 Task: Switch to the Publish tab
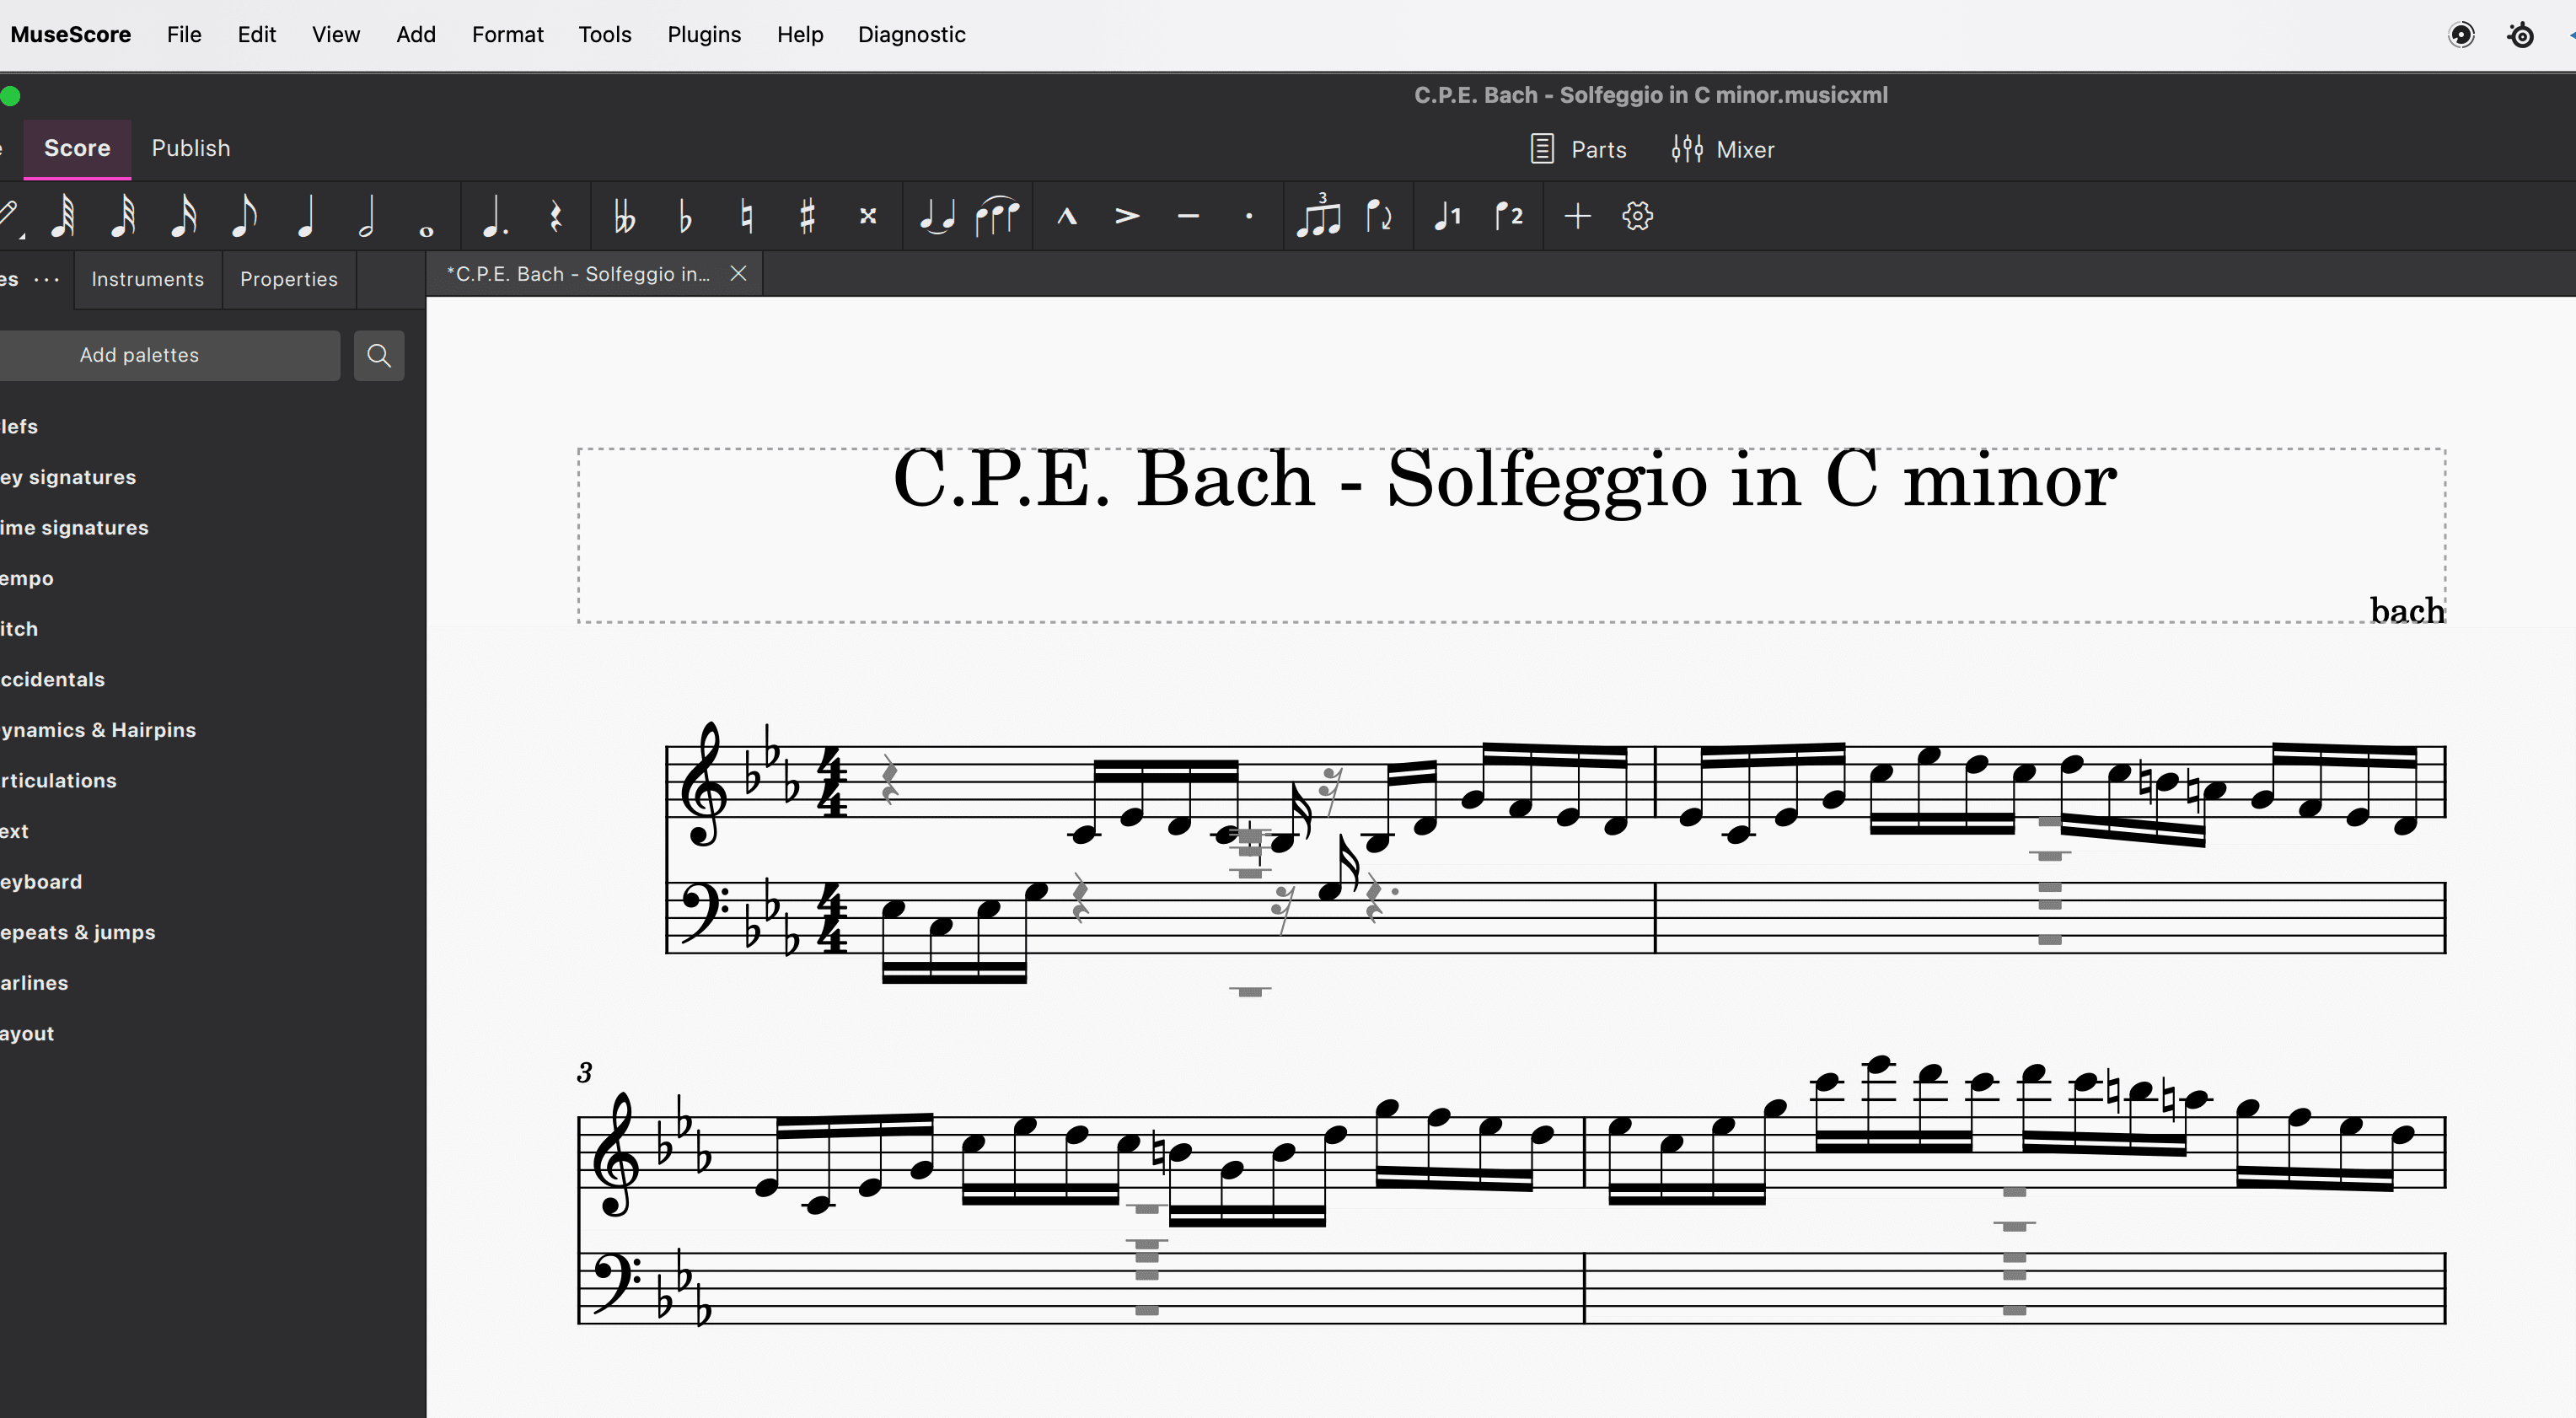(190, 148)
